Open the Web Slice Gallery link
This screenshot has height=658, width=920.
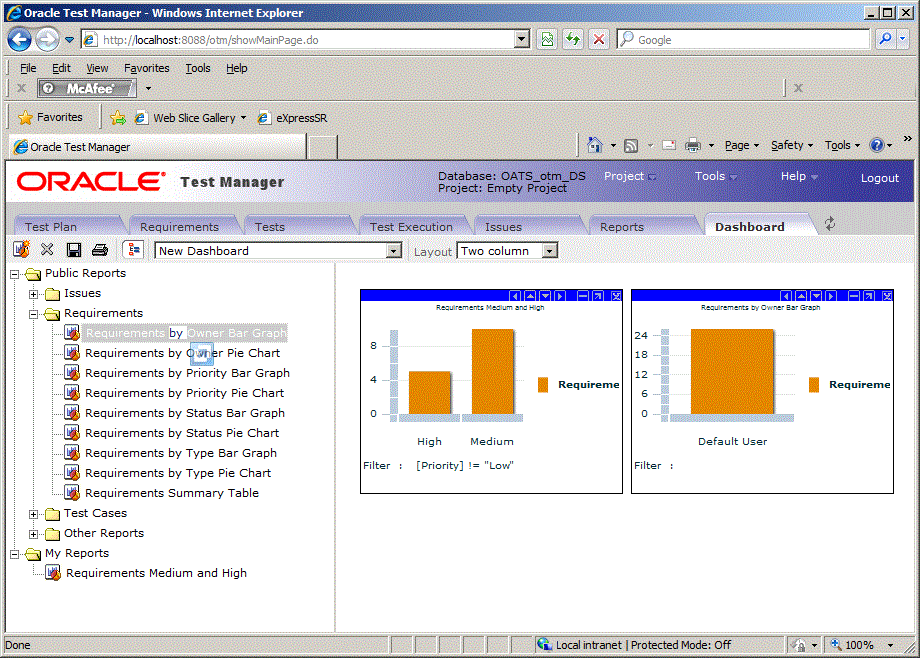[190, 118]
